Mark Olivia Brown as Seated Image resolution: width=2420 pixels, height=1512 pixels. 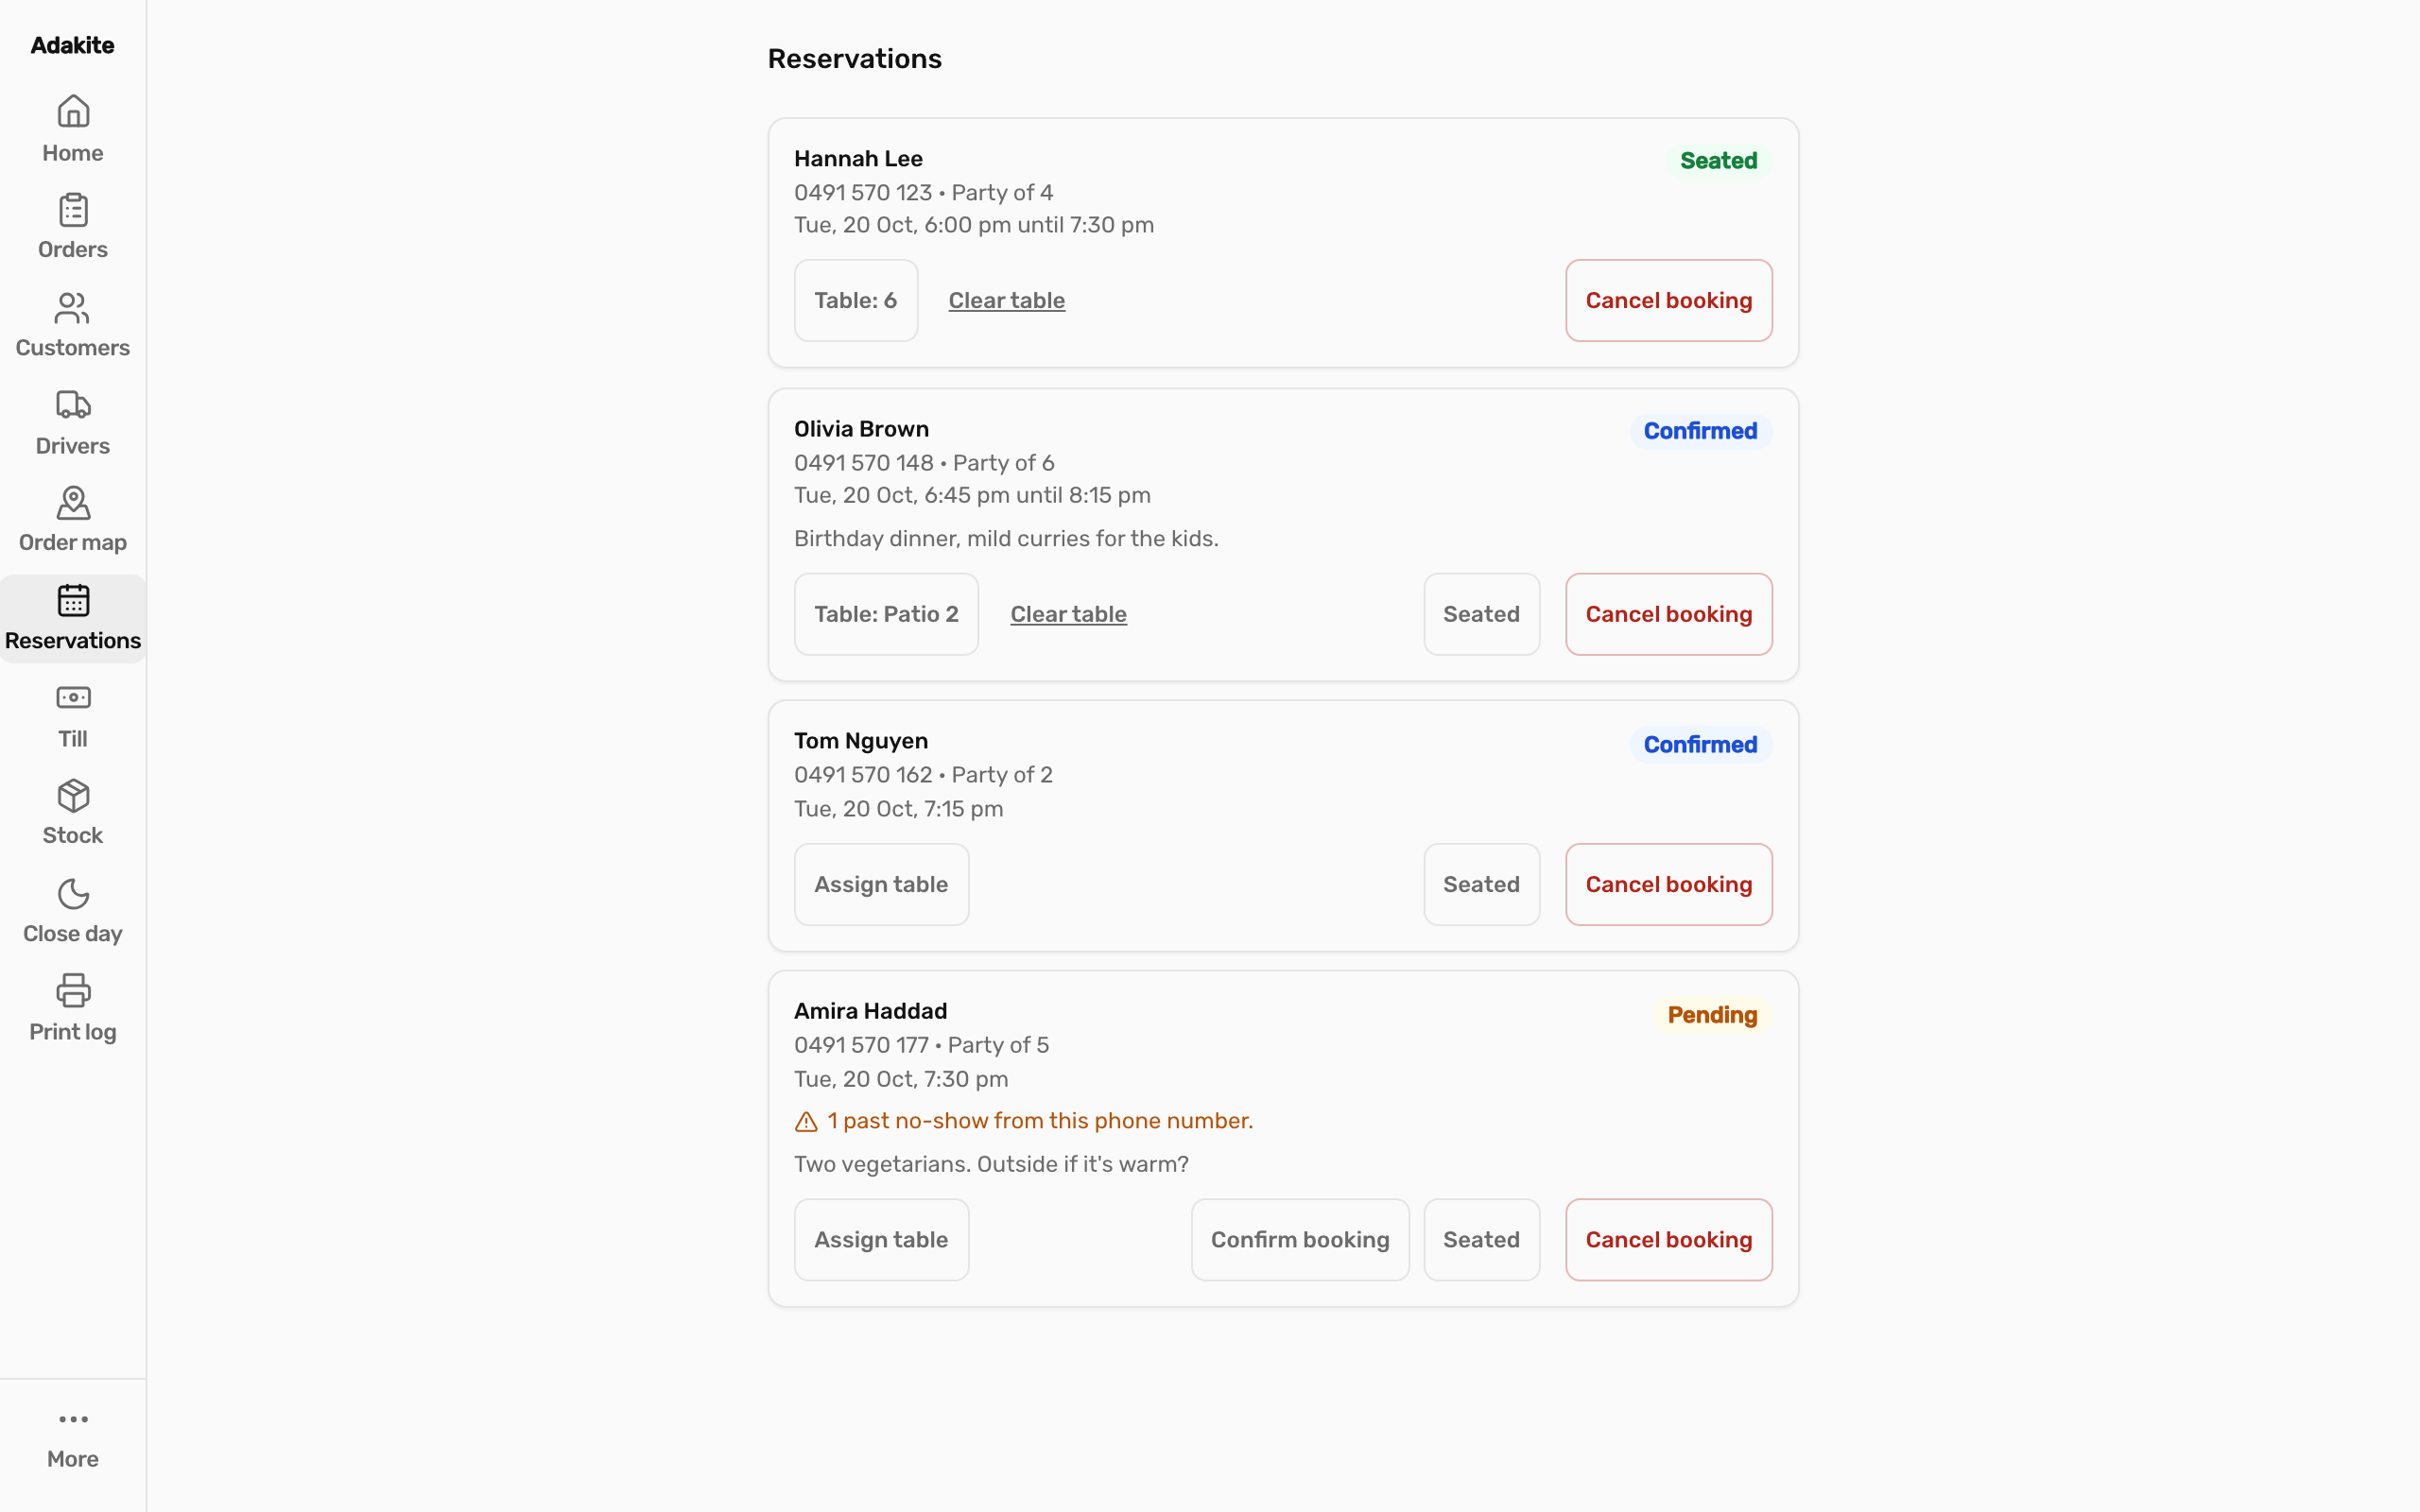pos(1481,614)
